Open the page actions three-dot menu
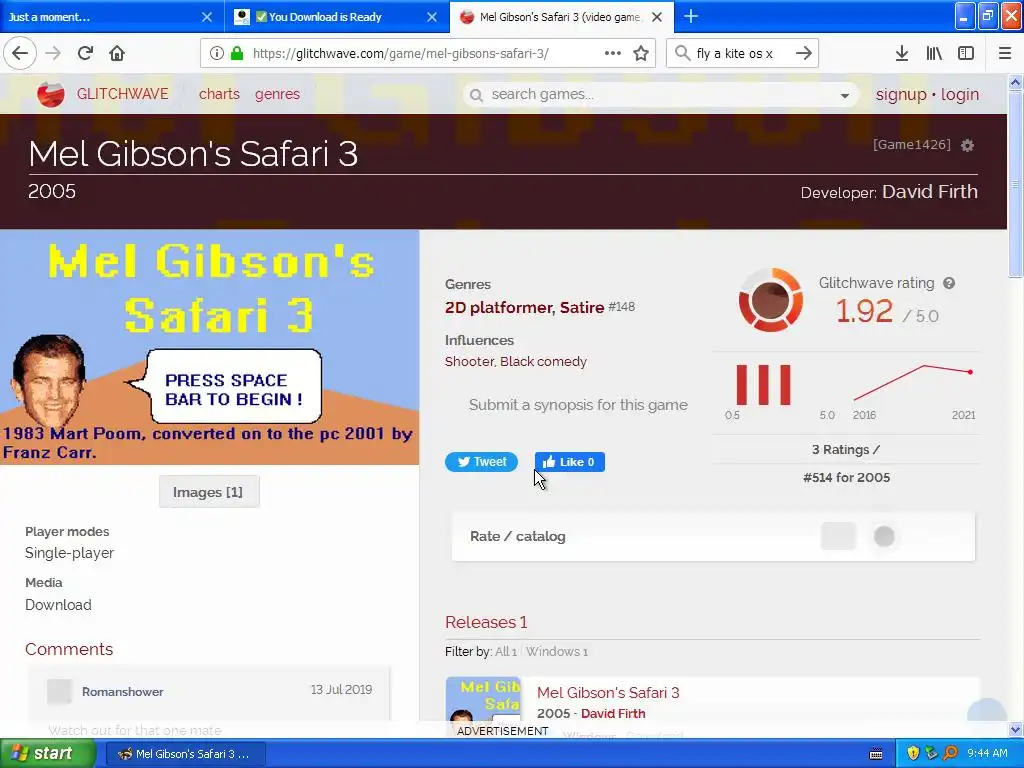The image size is (1024, 768). 613,53
